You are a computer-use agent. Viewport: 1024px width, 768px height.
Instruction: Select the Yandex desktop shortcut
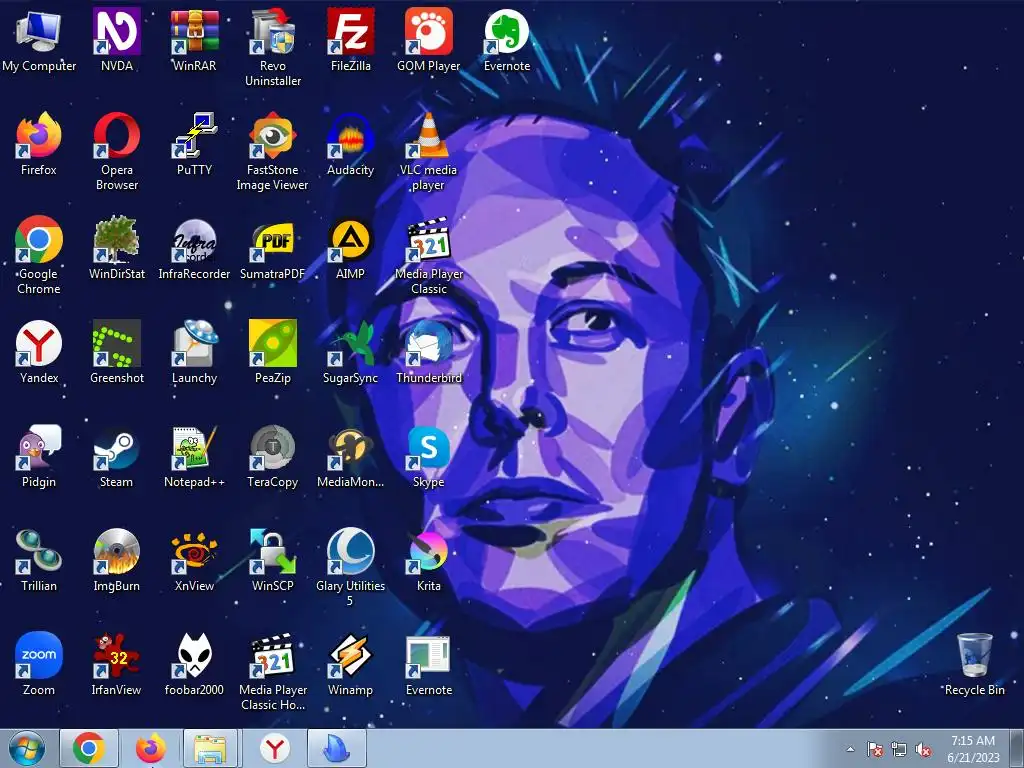coord(39,343)
